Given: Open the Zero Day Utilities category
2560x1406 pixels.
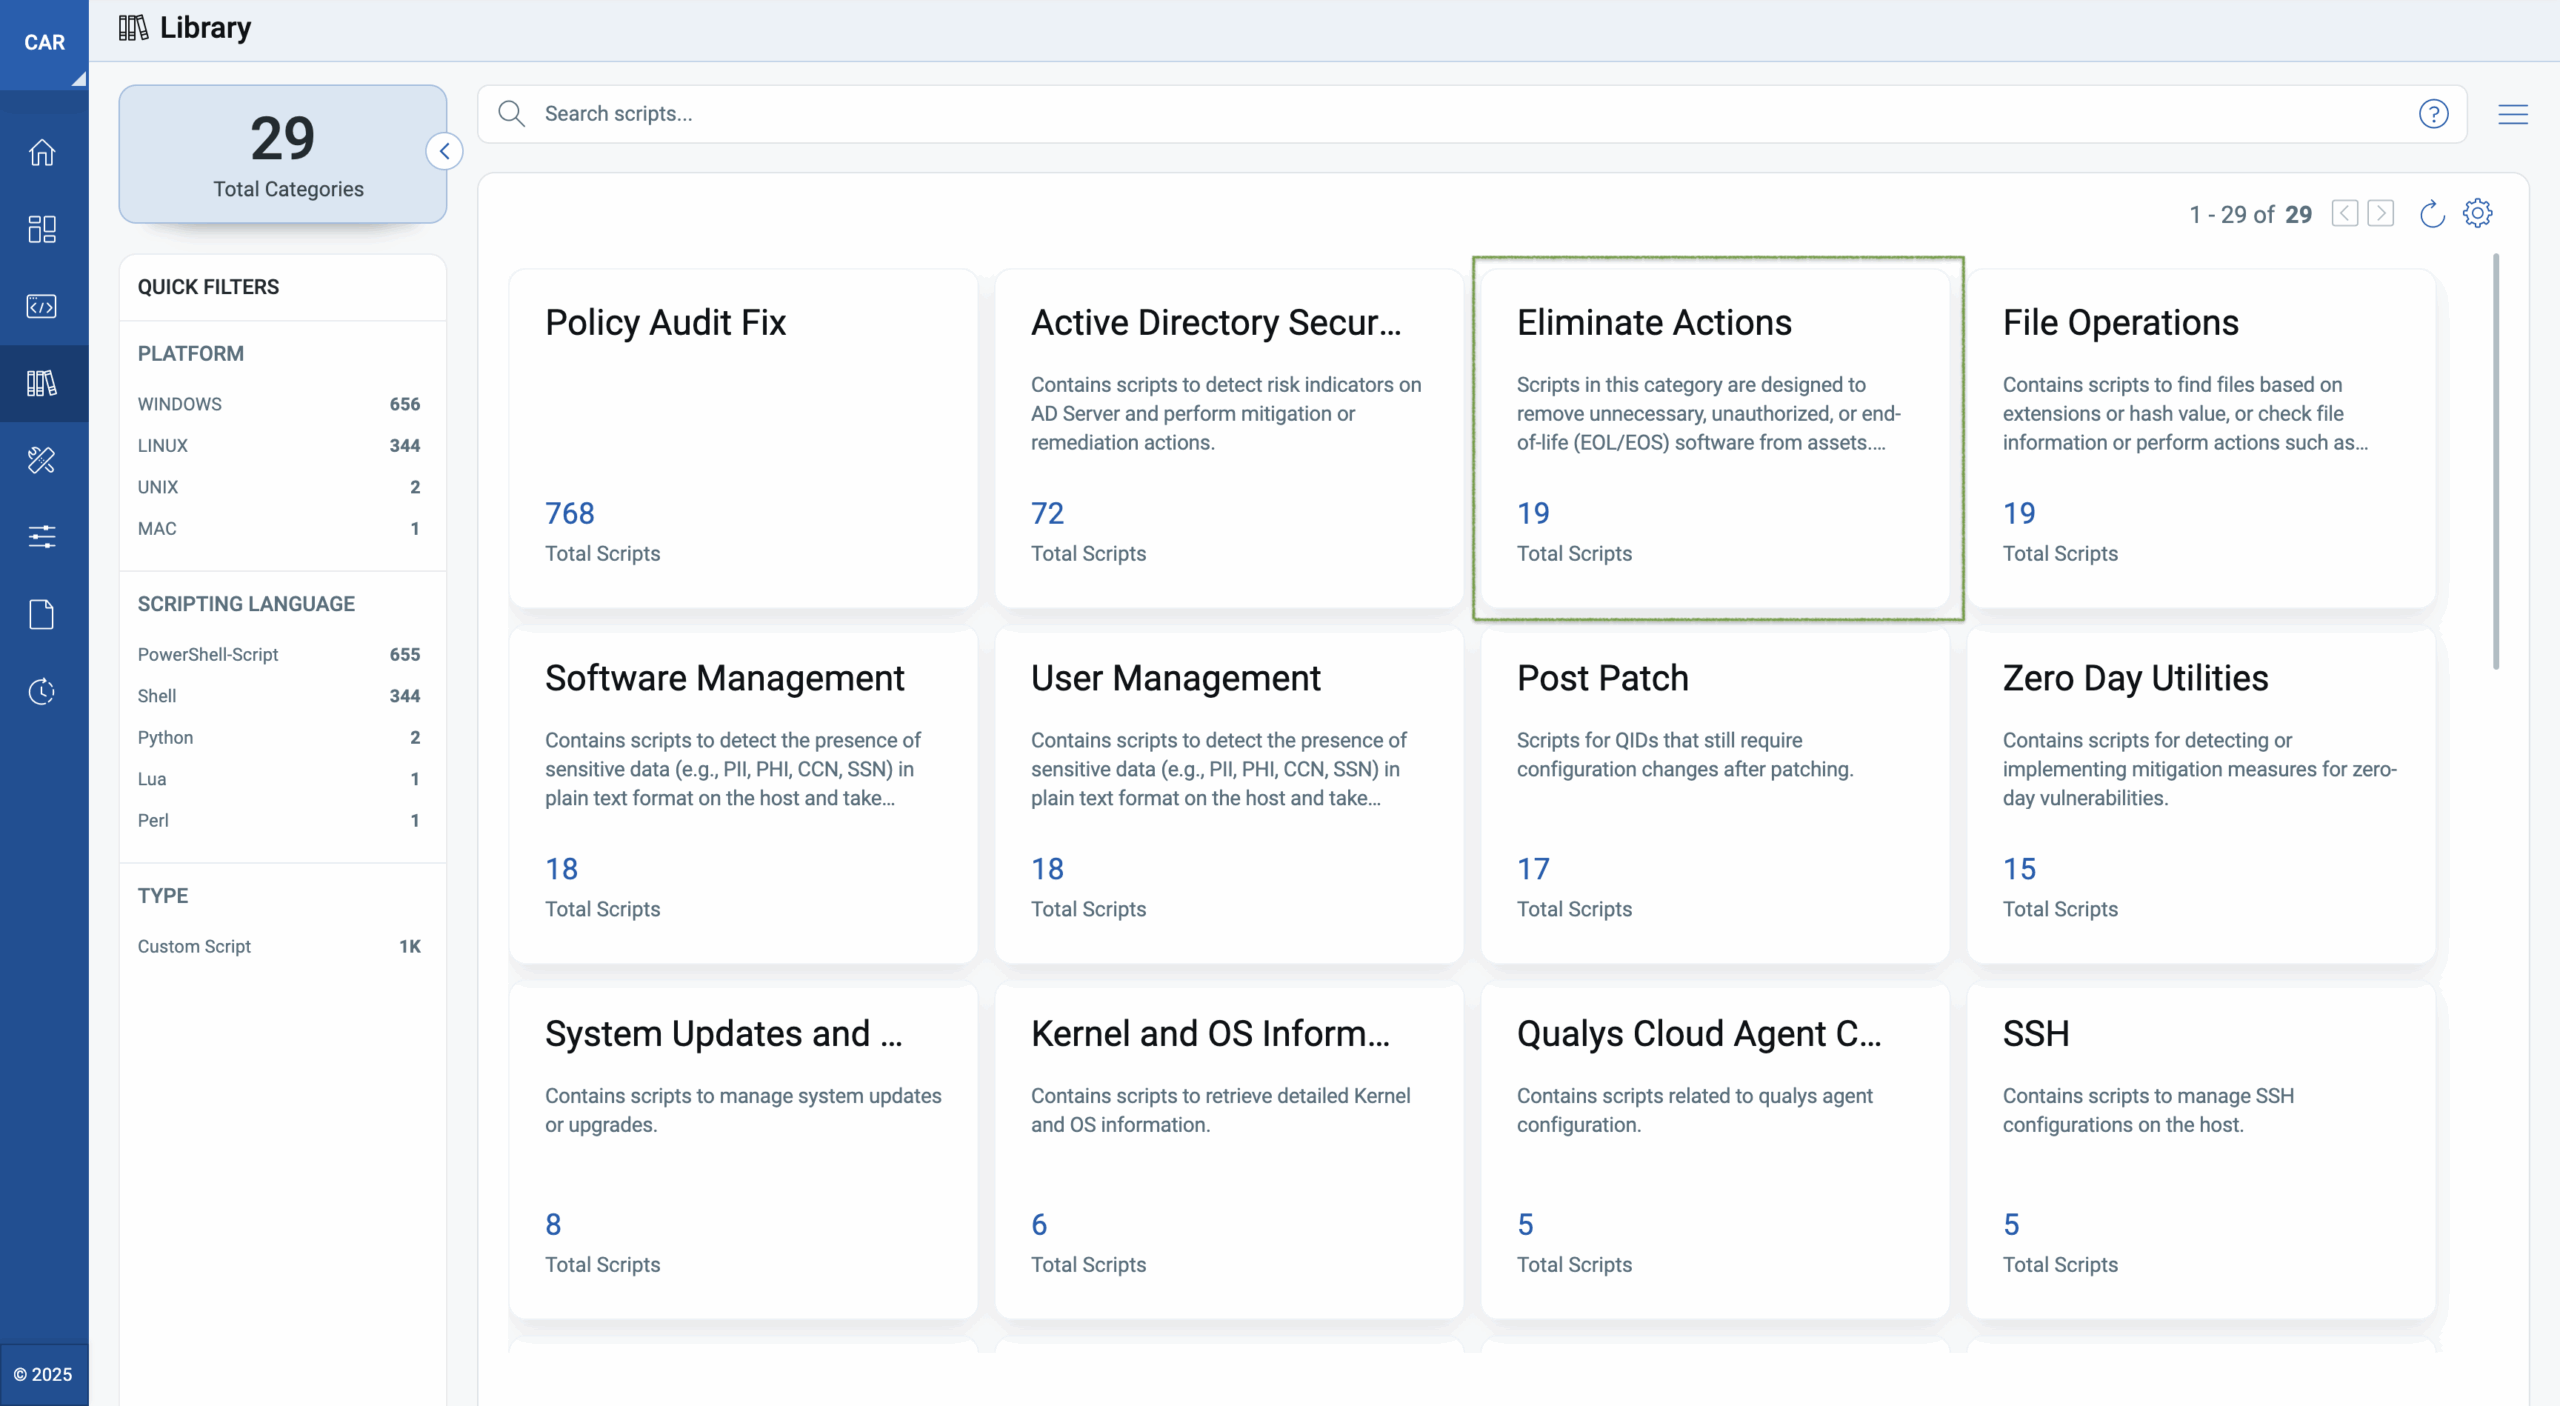Looking at the screenshot, I should (x=2201, y=794).
